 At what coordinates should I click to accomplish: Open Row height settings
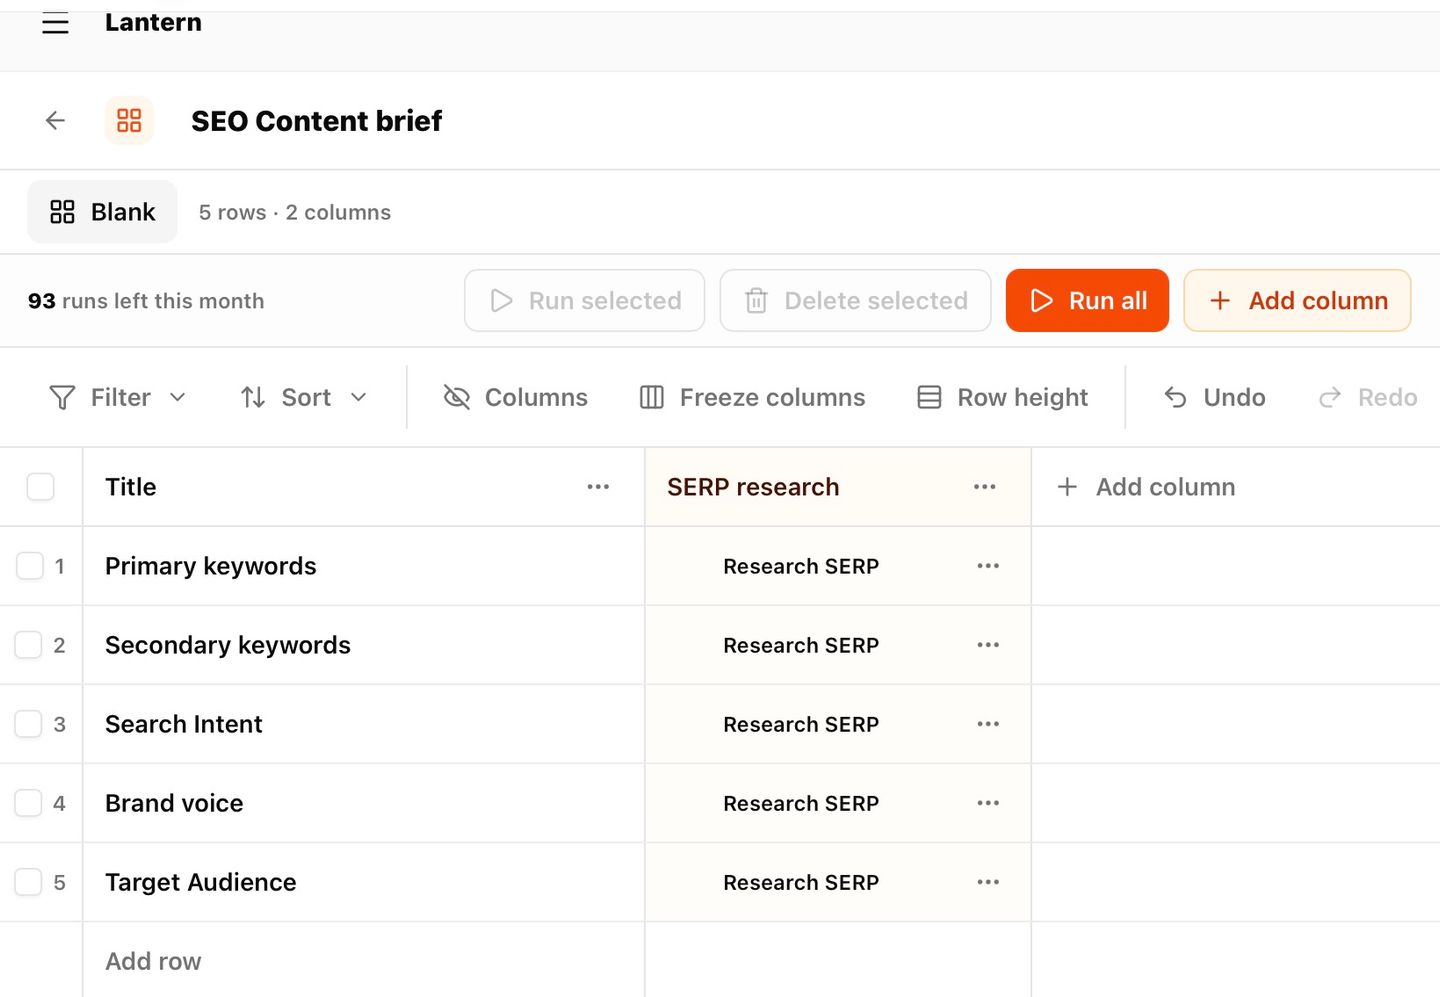tap(1002, 398)
